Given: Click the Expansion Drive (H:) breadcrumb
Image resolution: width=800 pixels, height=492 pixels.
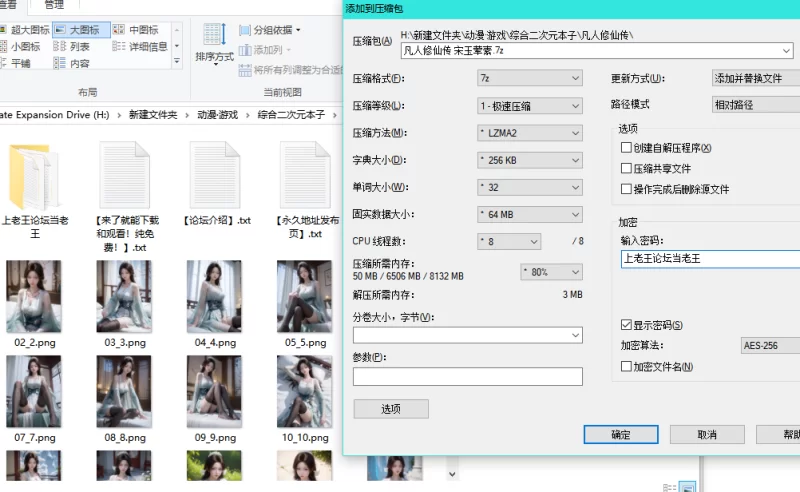Looking at the screenshot, I should pyautogui.click(x=55, y=115).
